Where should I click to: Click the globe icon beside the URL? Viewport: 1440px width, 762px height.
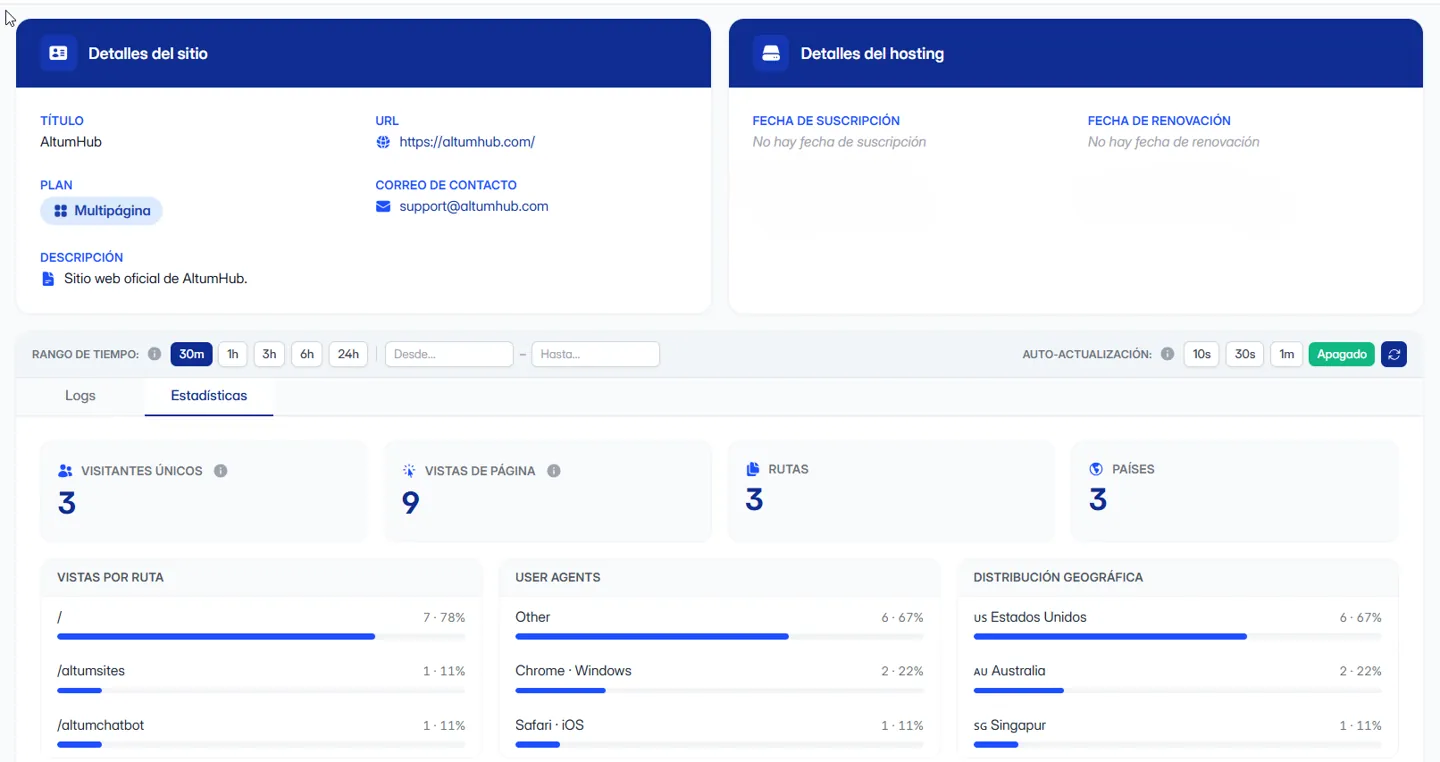pyautogui.click(x=383, y=142)
